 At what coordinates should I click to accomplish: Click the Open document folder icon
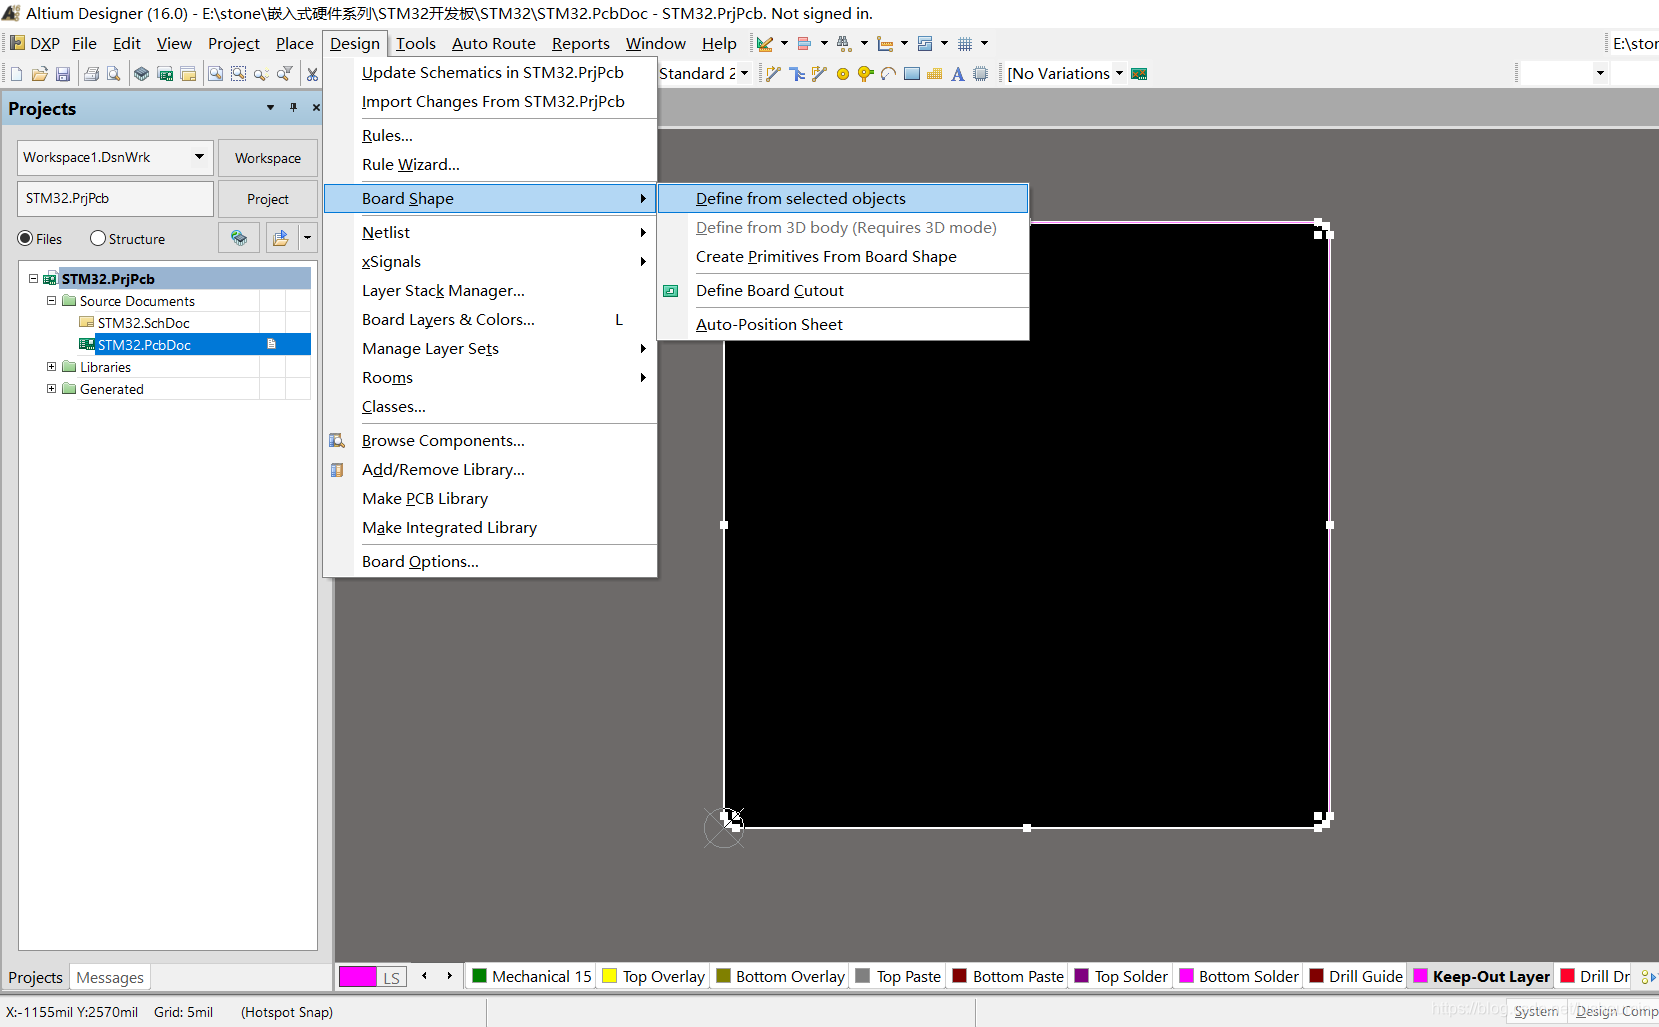tap(39, 74)
